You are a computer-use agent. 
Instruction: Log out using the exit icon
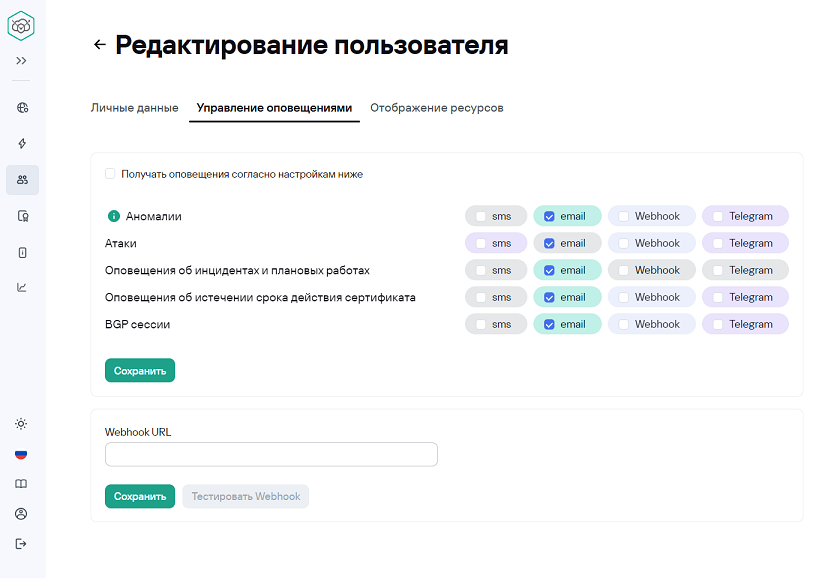coord(21,544)
